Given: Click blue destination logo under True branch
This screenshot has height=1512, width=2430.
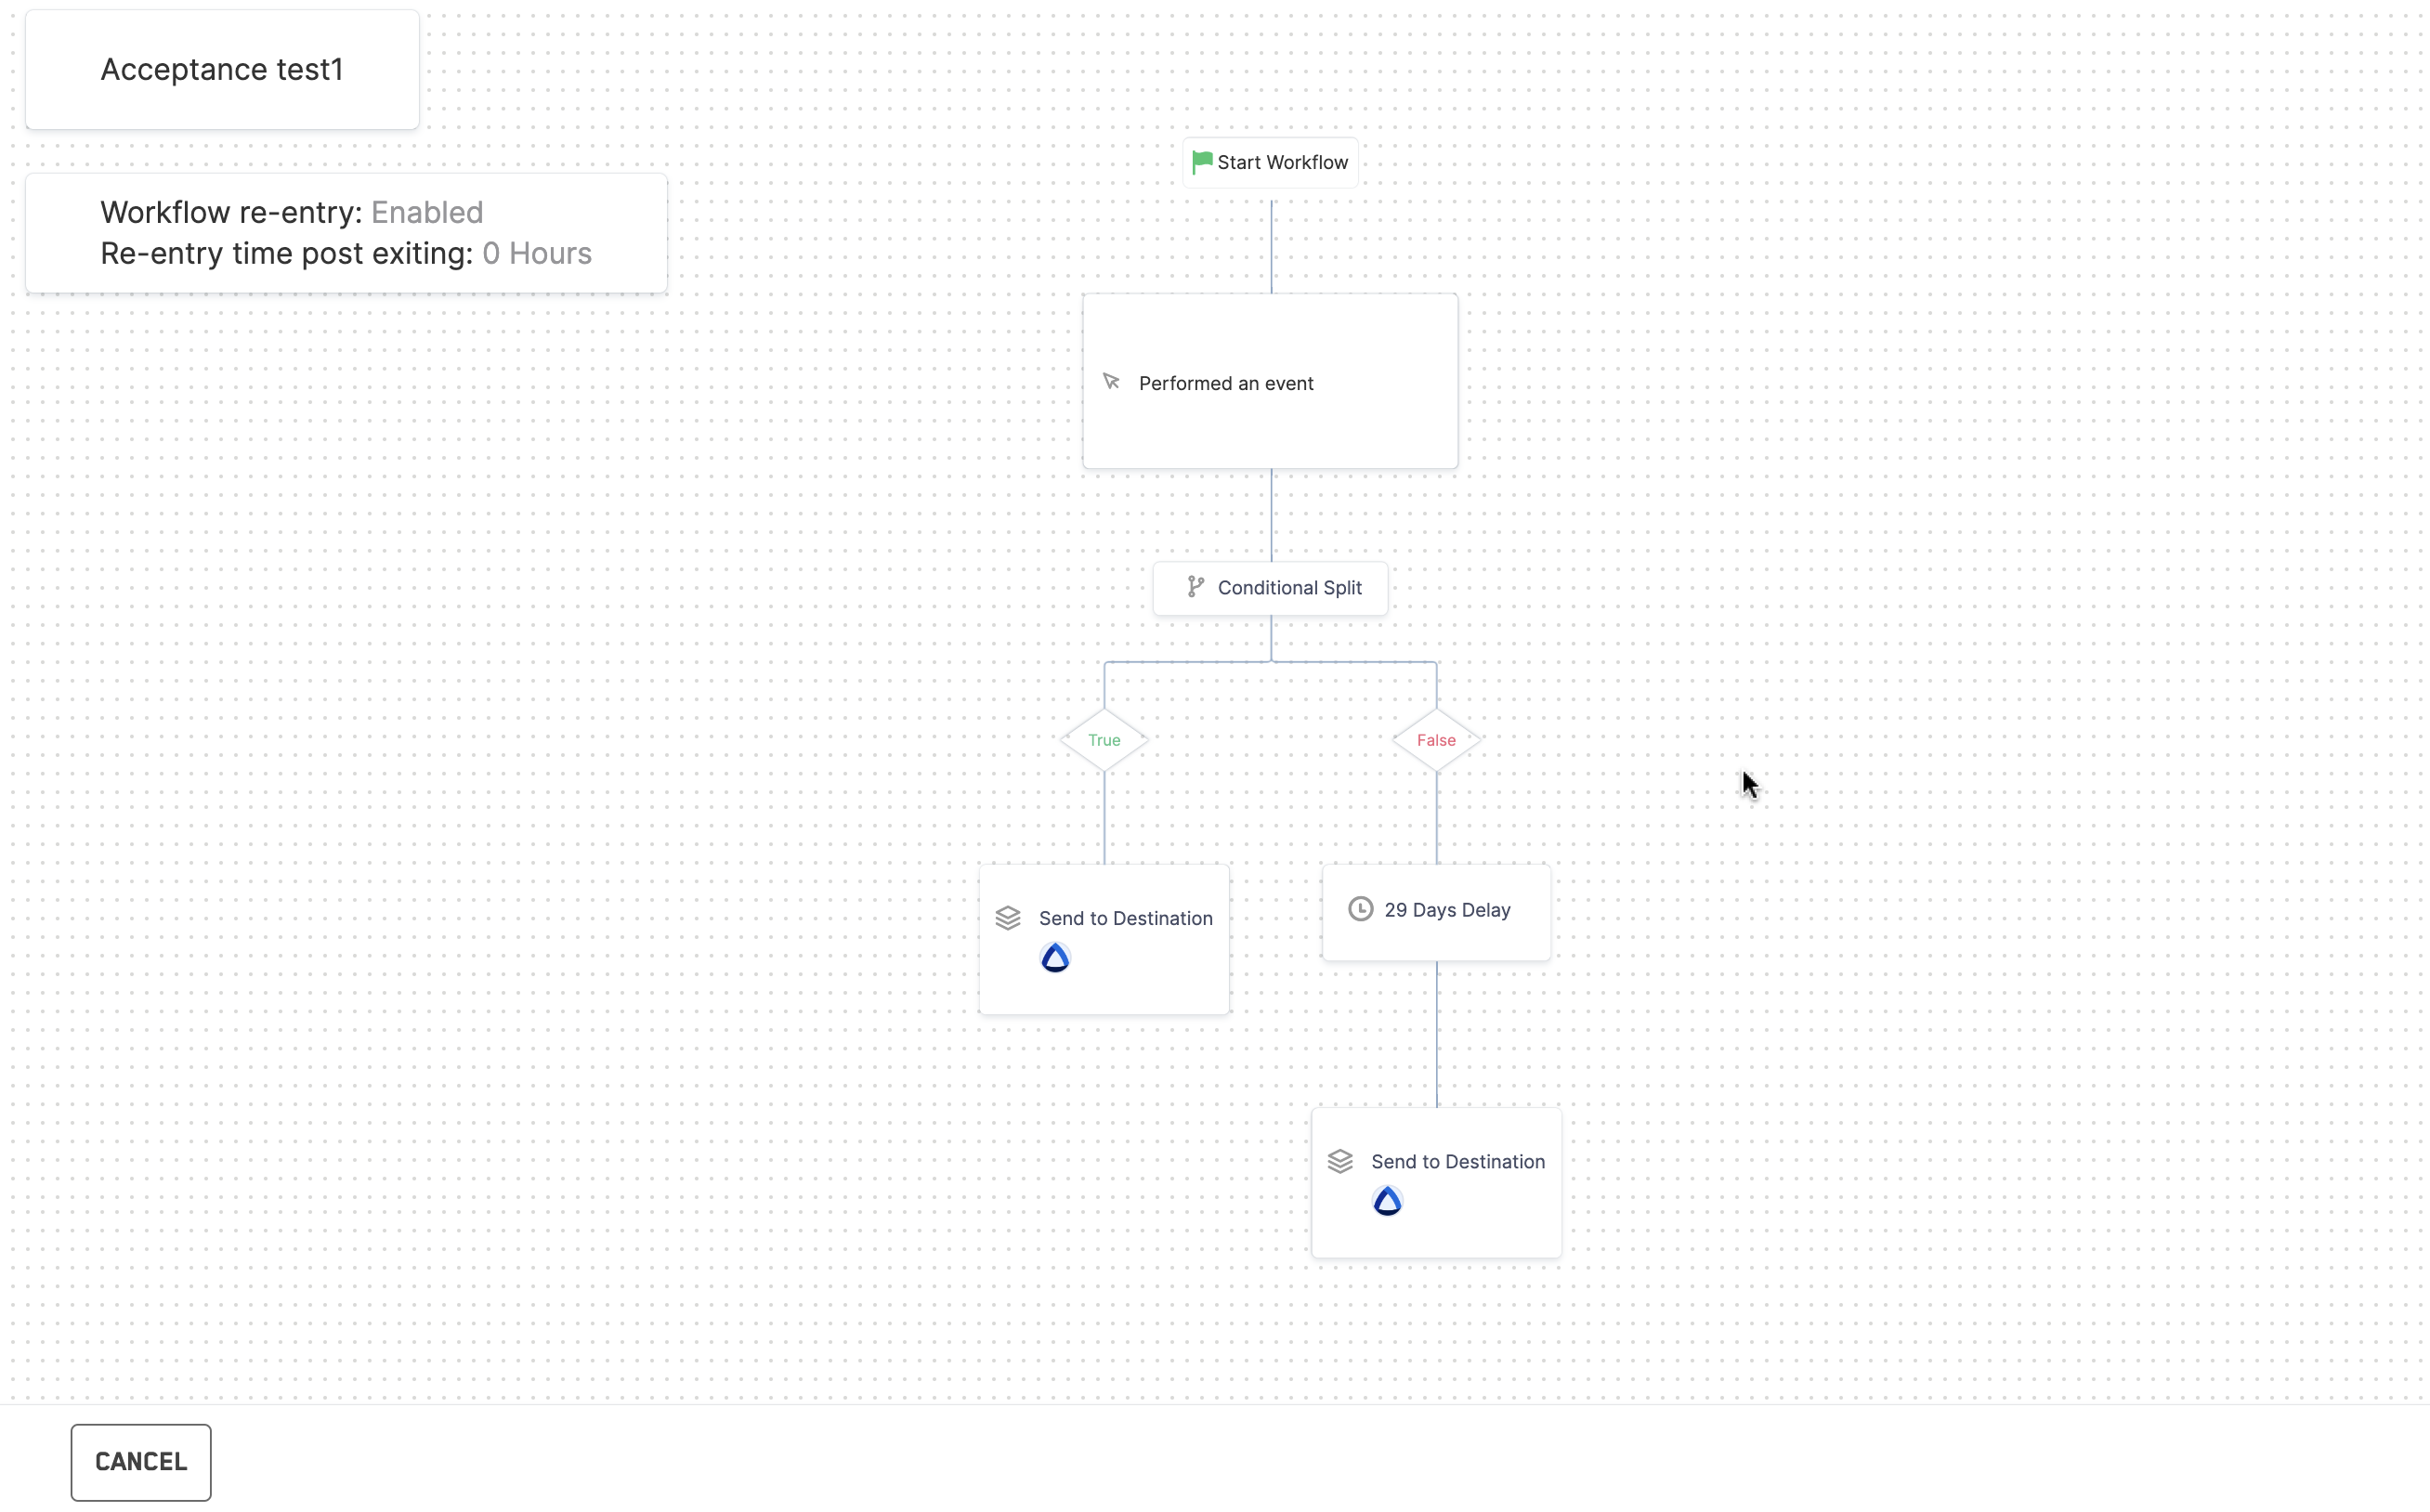Looking at the screenshot, I should point(1055,959).
